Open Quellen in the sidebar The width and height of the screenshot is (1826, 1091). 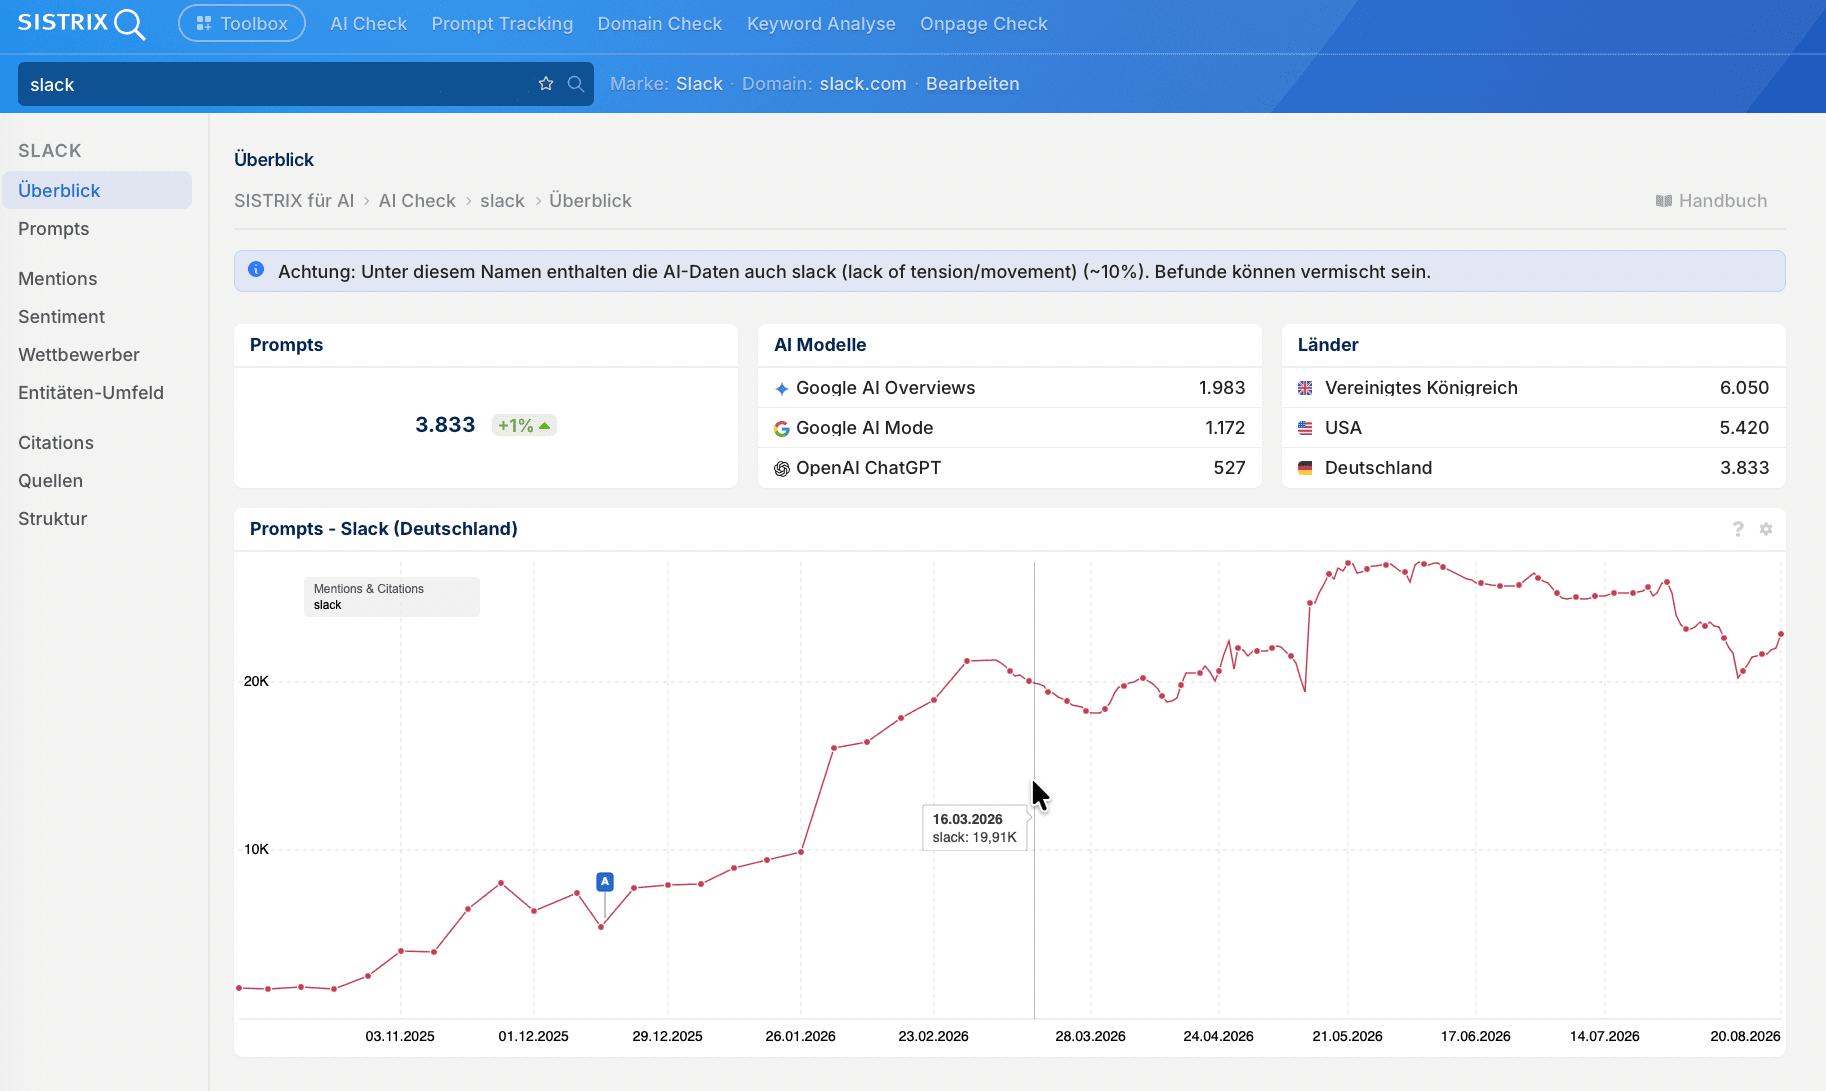(51, 481)
